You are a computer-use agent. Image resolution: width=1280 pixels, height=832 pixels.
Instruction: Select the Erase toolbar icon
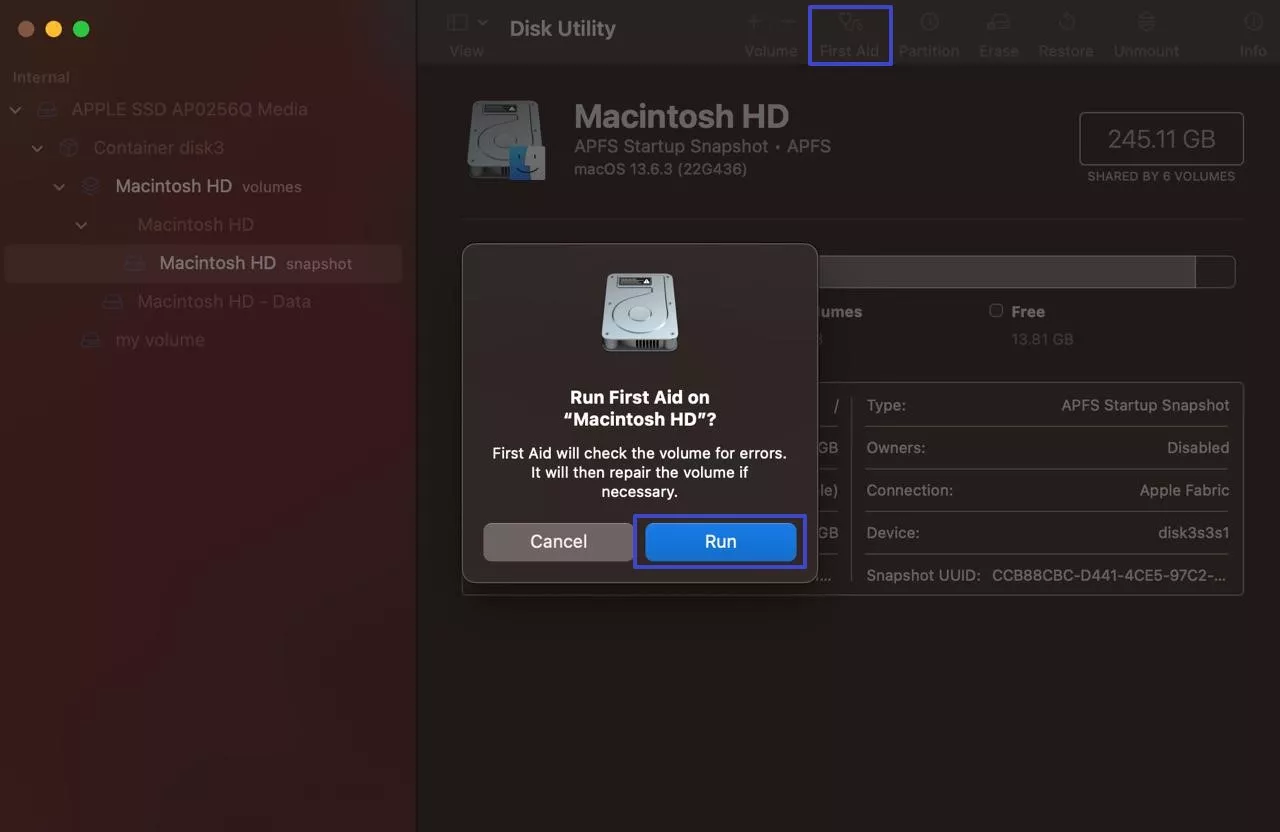pyautogui.click(x=998, y=23)
